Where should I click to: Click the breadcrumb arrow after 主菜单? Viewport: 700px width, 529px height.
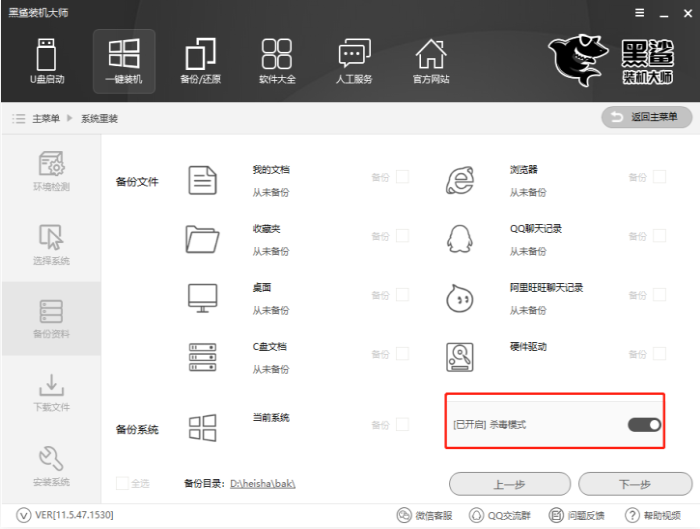pos(70,118)
